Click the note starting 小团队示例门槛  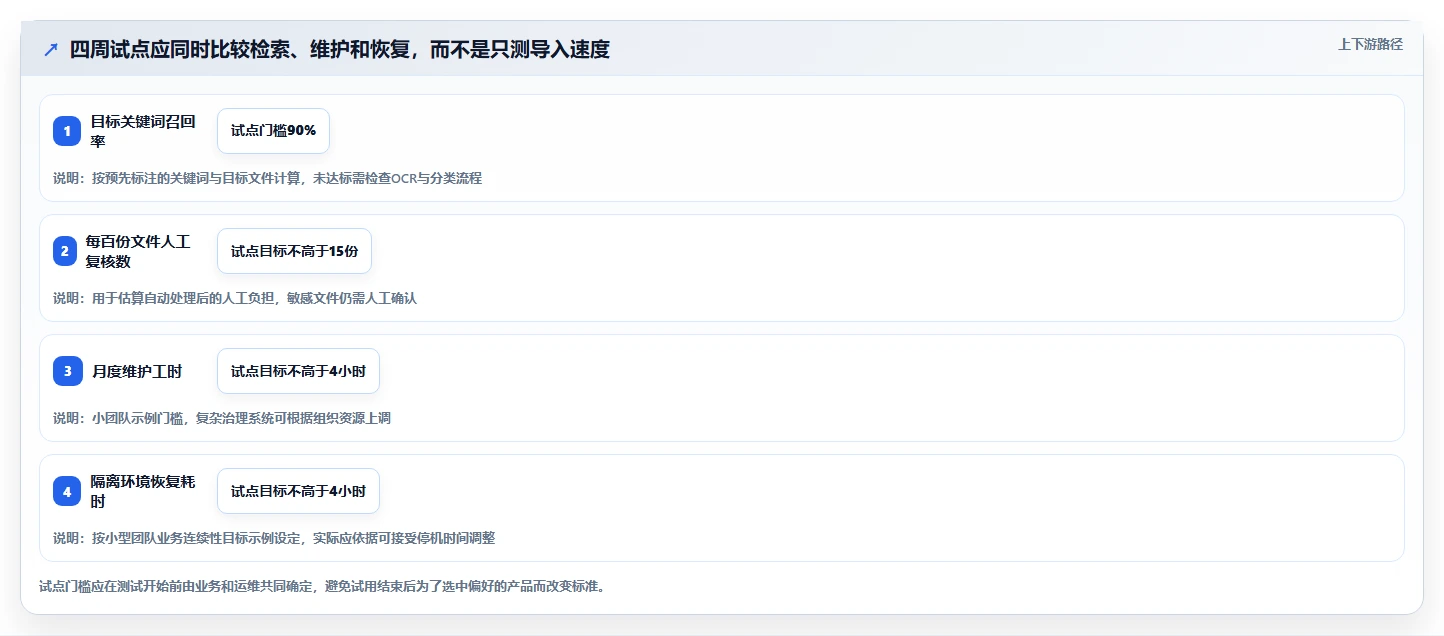pos(222,418)
